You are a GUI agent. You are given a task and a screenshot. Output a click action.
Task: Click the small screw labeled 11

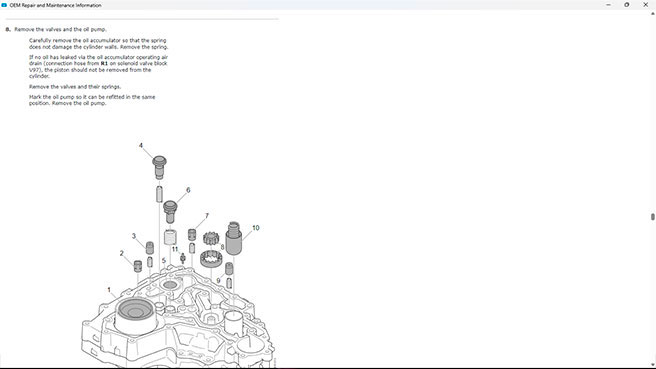pos(182,258)
